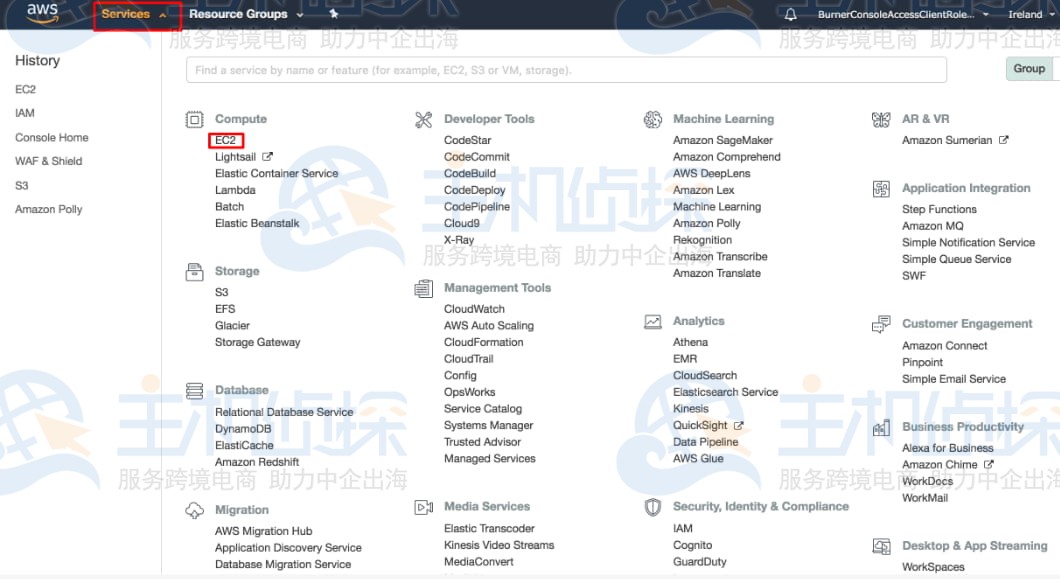1060x579 pixels.
Task: Click the Analytics chart icon
Action: point(652,322)
